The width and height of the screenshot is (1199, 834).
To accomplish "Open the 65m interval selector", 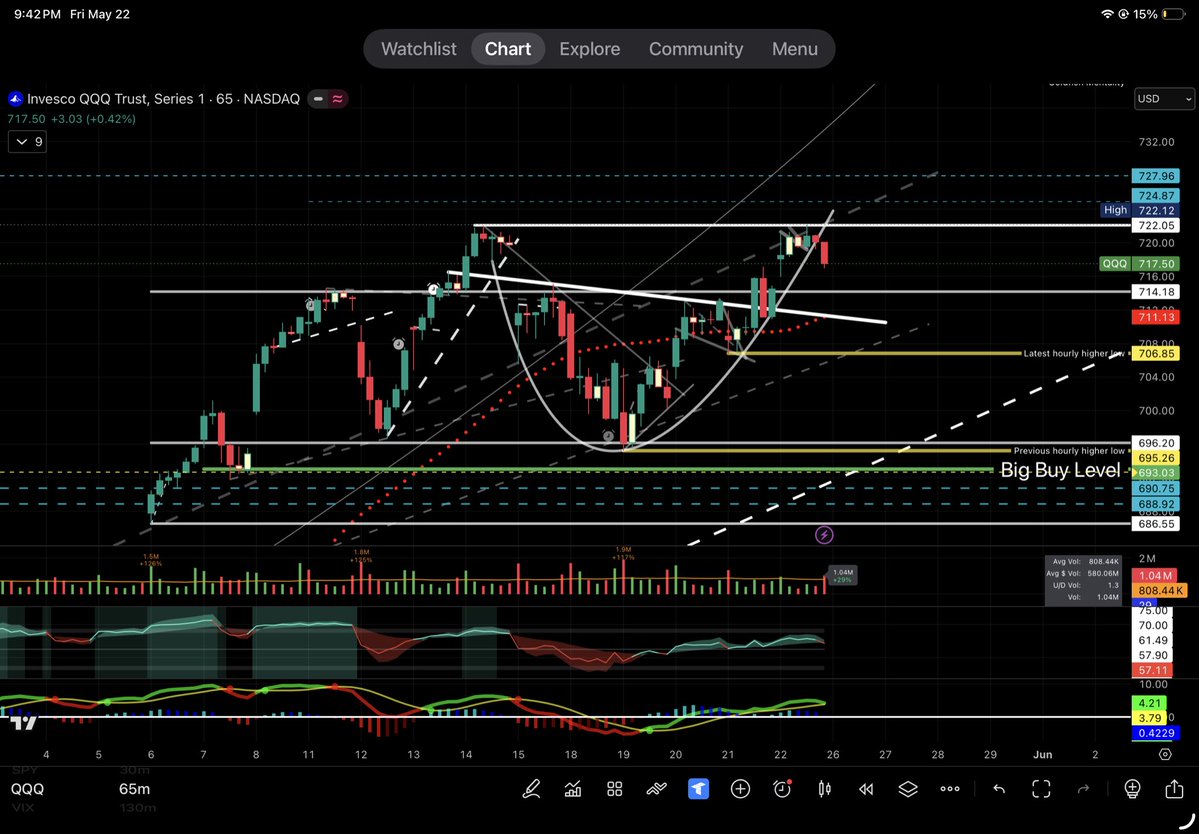I will pos(135,789).
